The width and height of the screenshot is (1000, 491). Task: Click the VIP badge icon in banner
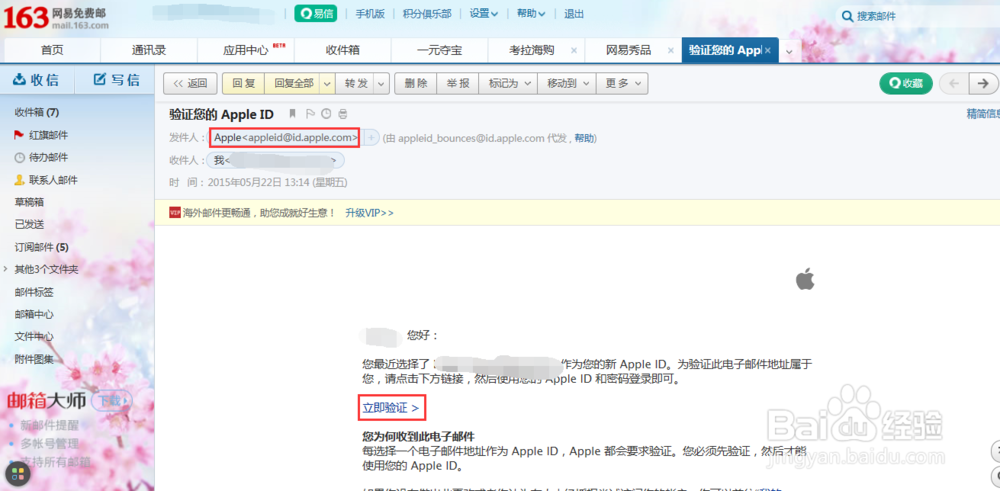(x=175, y=212)
